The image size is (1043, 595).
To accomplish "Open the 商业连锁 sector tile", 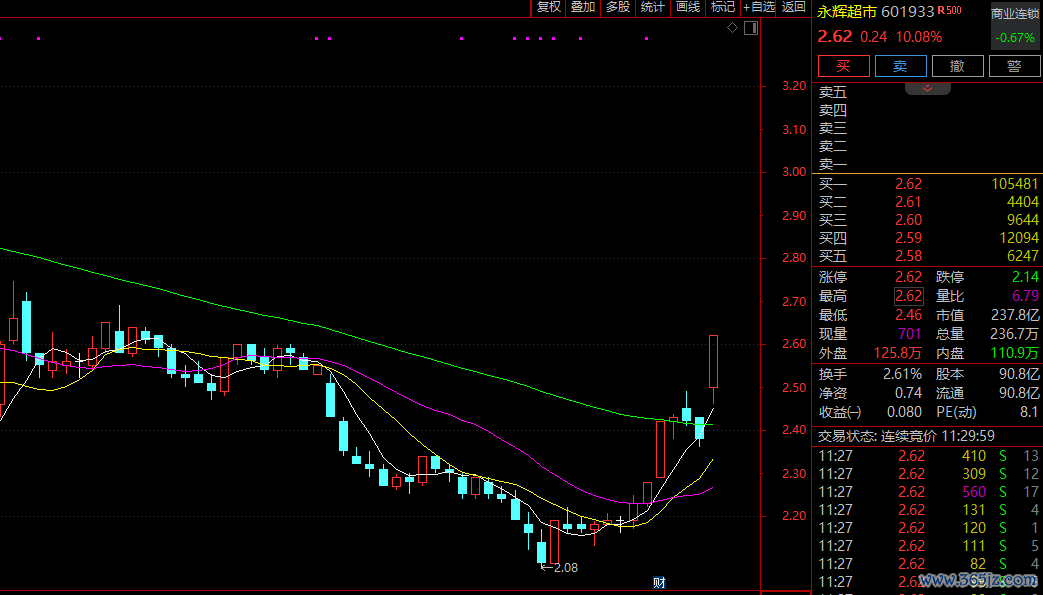I will click(x=1015, y=25).
